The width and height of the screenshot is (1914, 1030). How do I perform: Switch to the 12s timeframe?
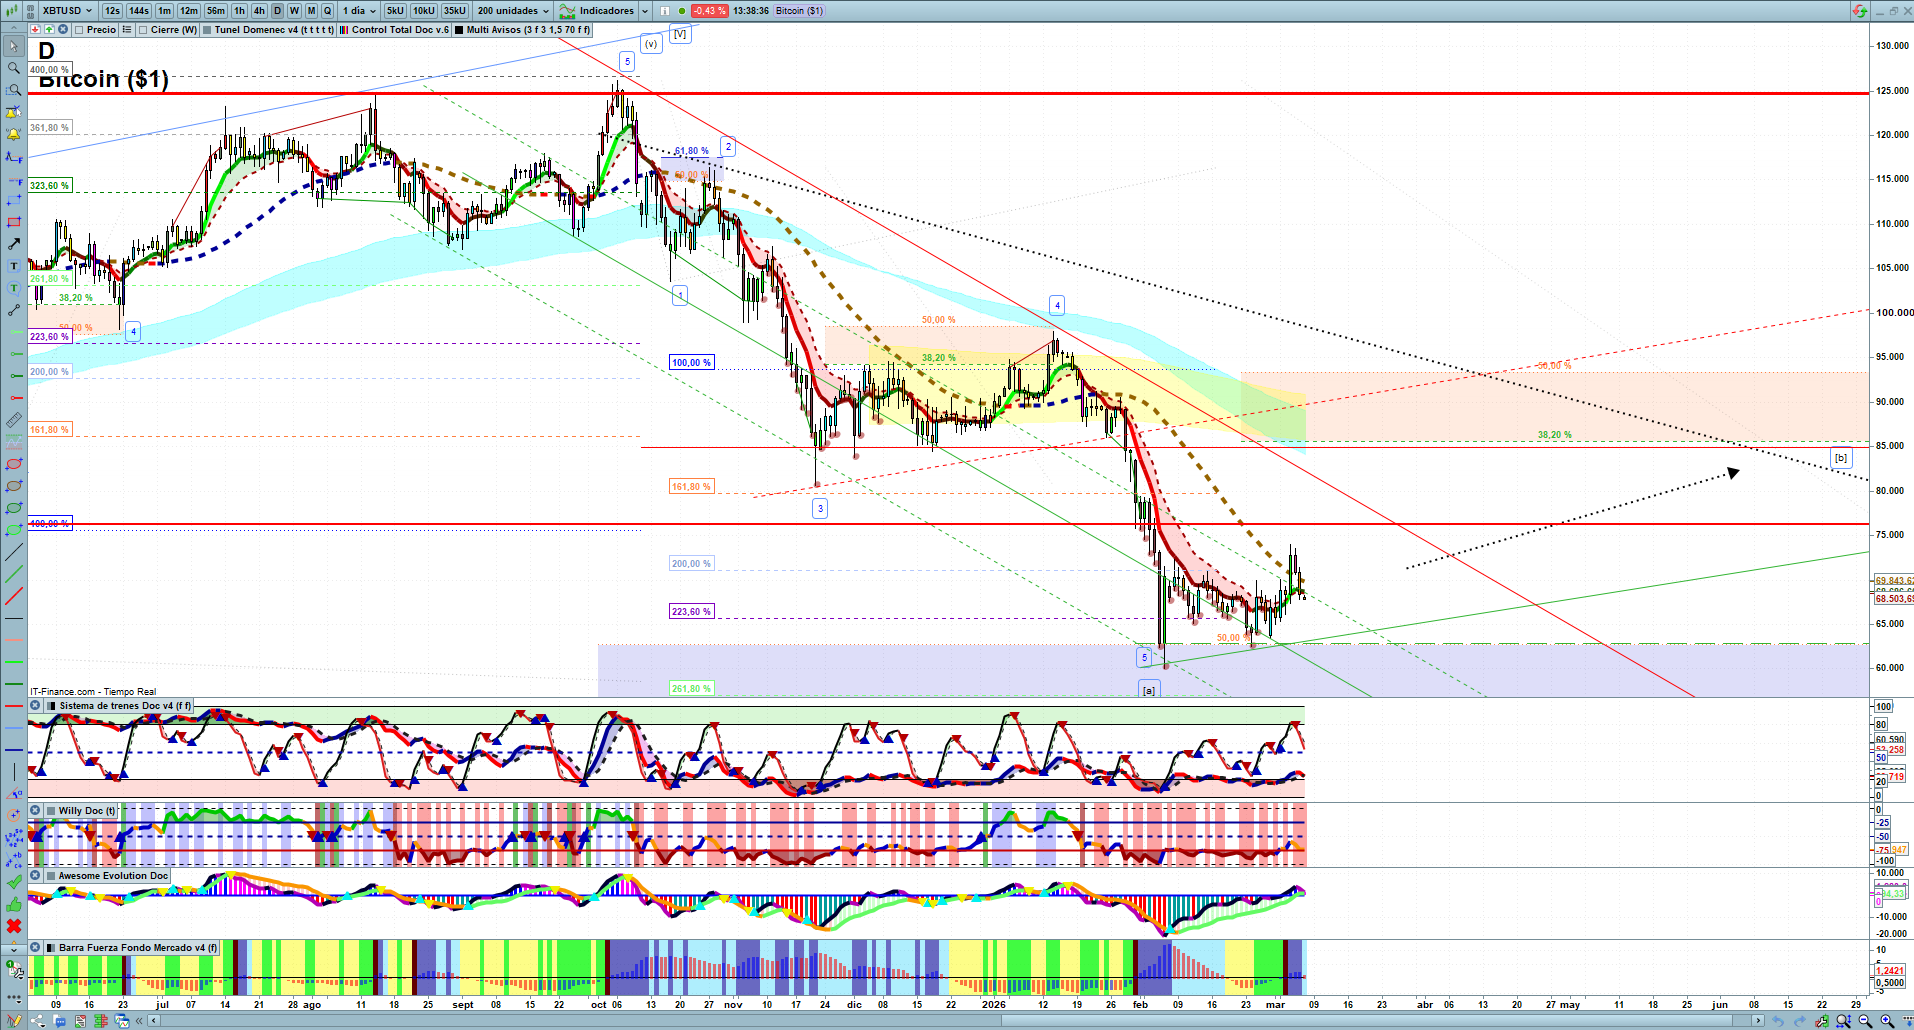point(112,11)
